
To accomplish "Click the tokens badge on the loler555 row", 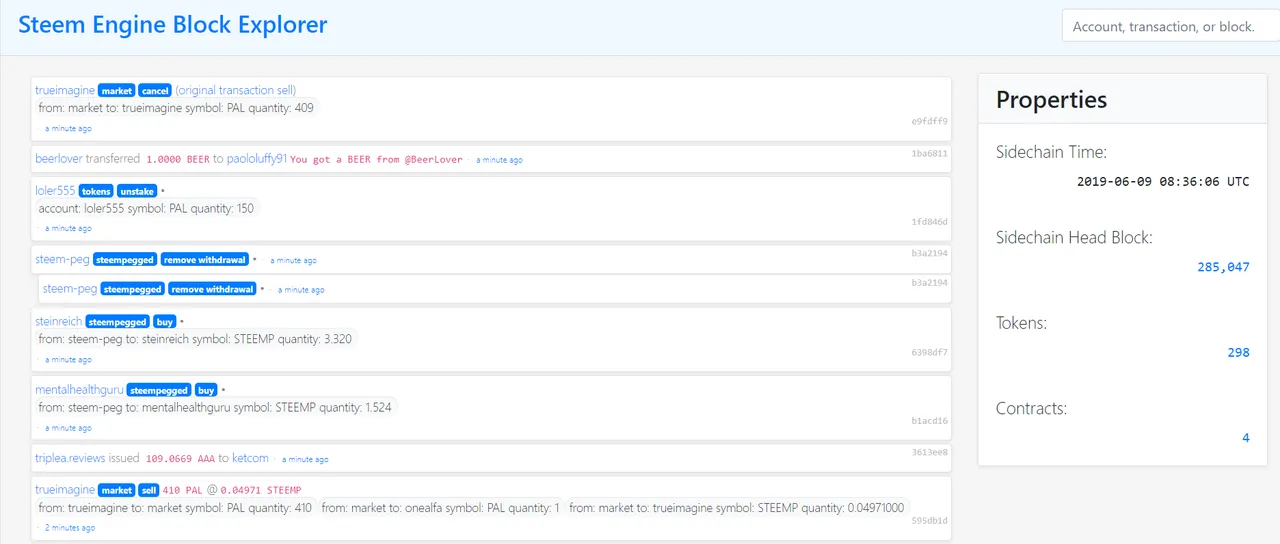I will [x=96, y=191].
